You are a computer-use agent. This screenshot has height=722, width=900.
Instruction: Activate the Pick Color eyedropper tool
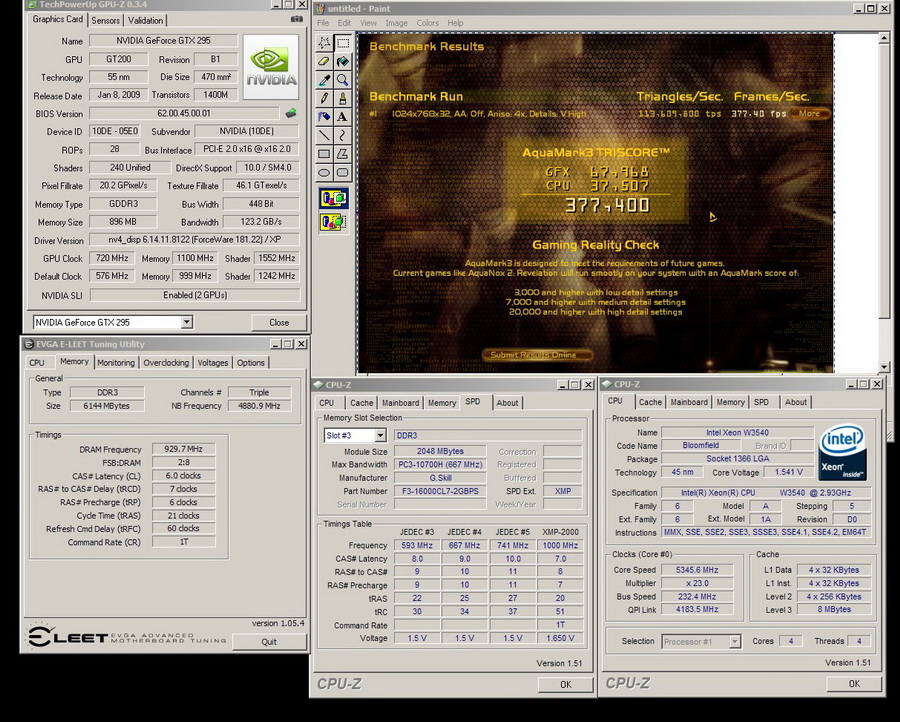click(324, 80)
